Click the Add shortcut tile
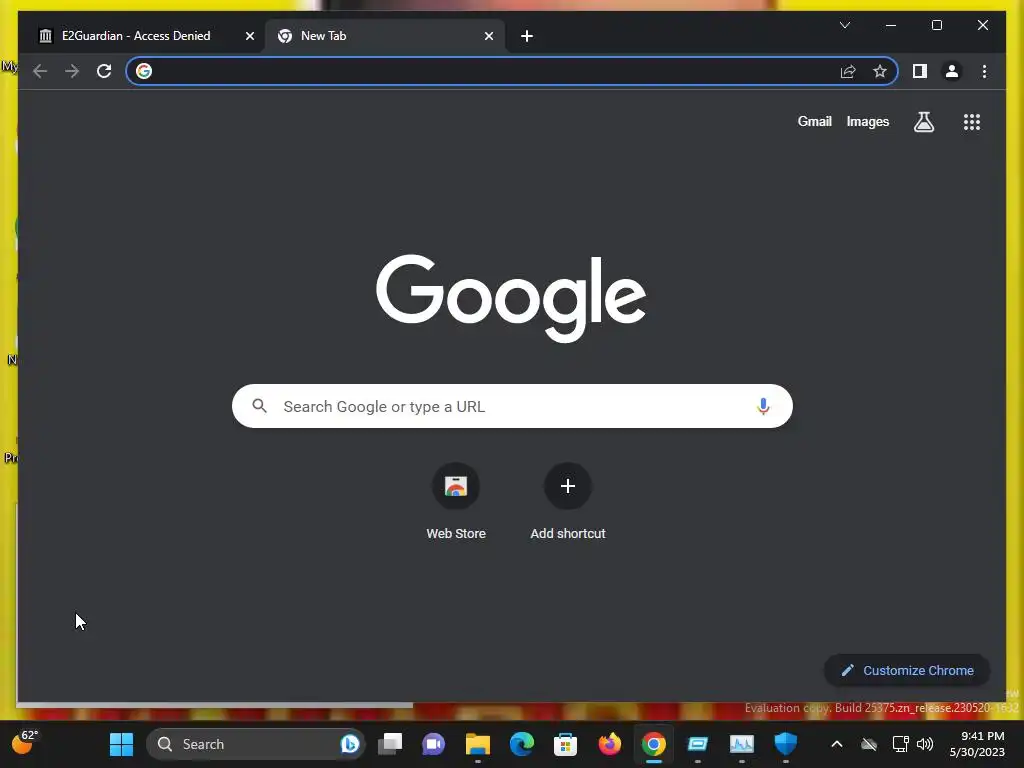1024x768 pixels. pyautogui.click(x=568, y=502)
